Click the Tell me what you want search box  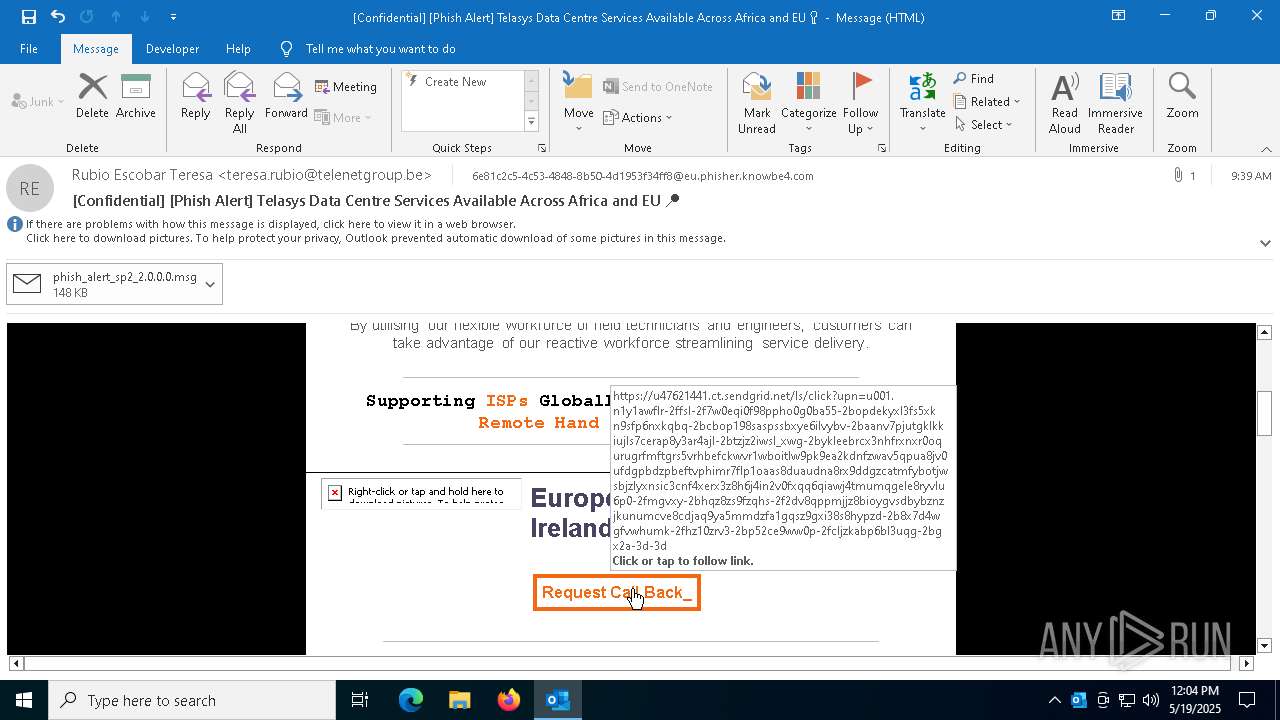(x=380, y=48)
